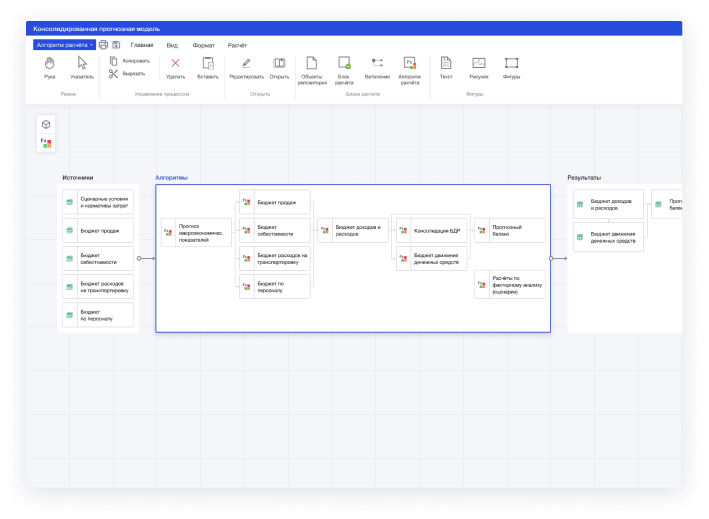This screenshot has height=519, width=709.
Task: Switch to the Вид tab
Action: point(172,45)
